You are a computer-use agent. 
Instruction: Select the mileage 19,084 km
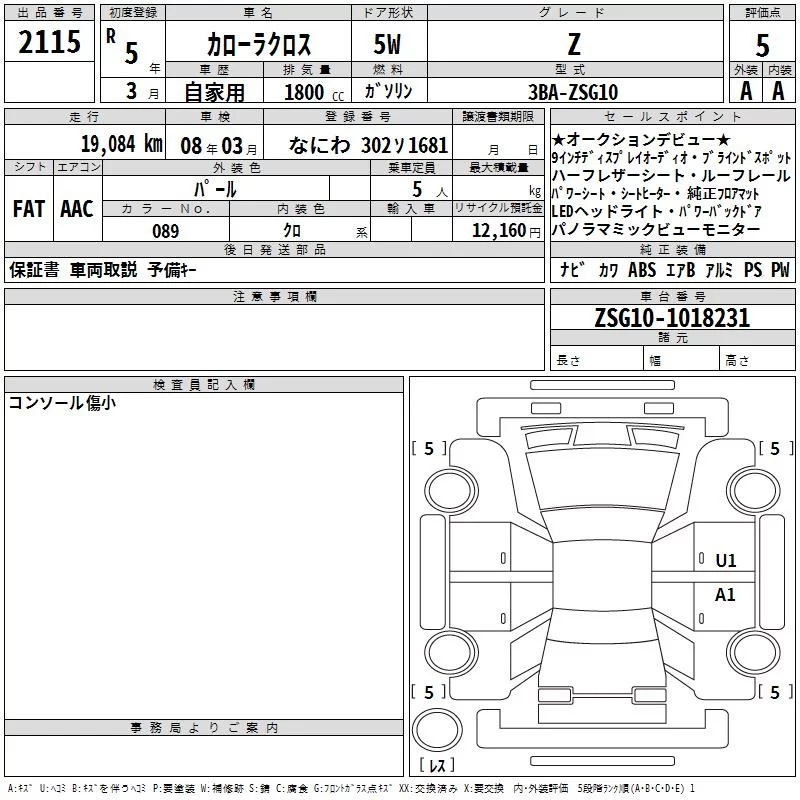tap(121, 144)
